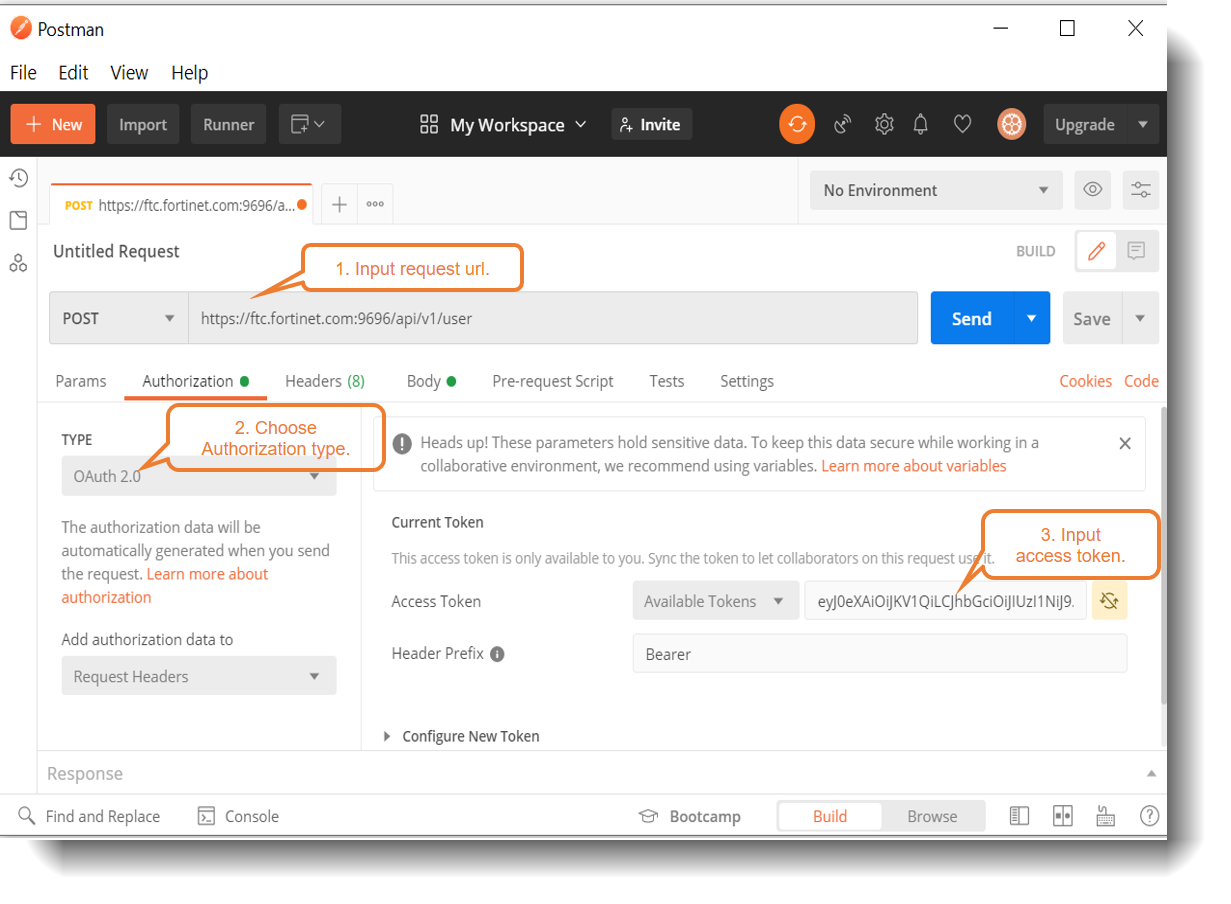Open the Capture requests satellite icon
The image size is (1231, 904).
tap(843, 124)
